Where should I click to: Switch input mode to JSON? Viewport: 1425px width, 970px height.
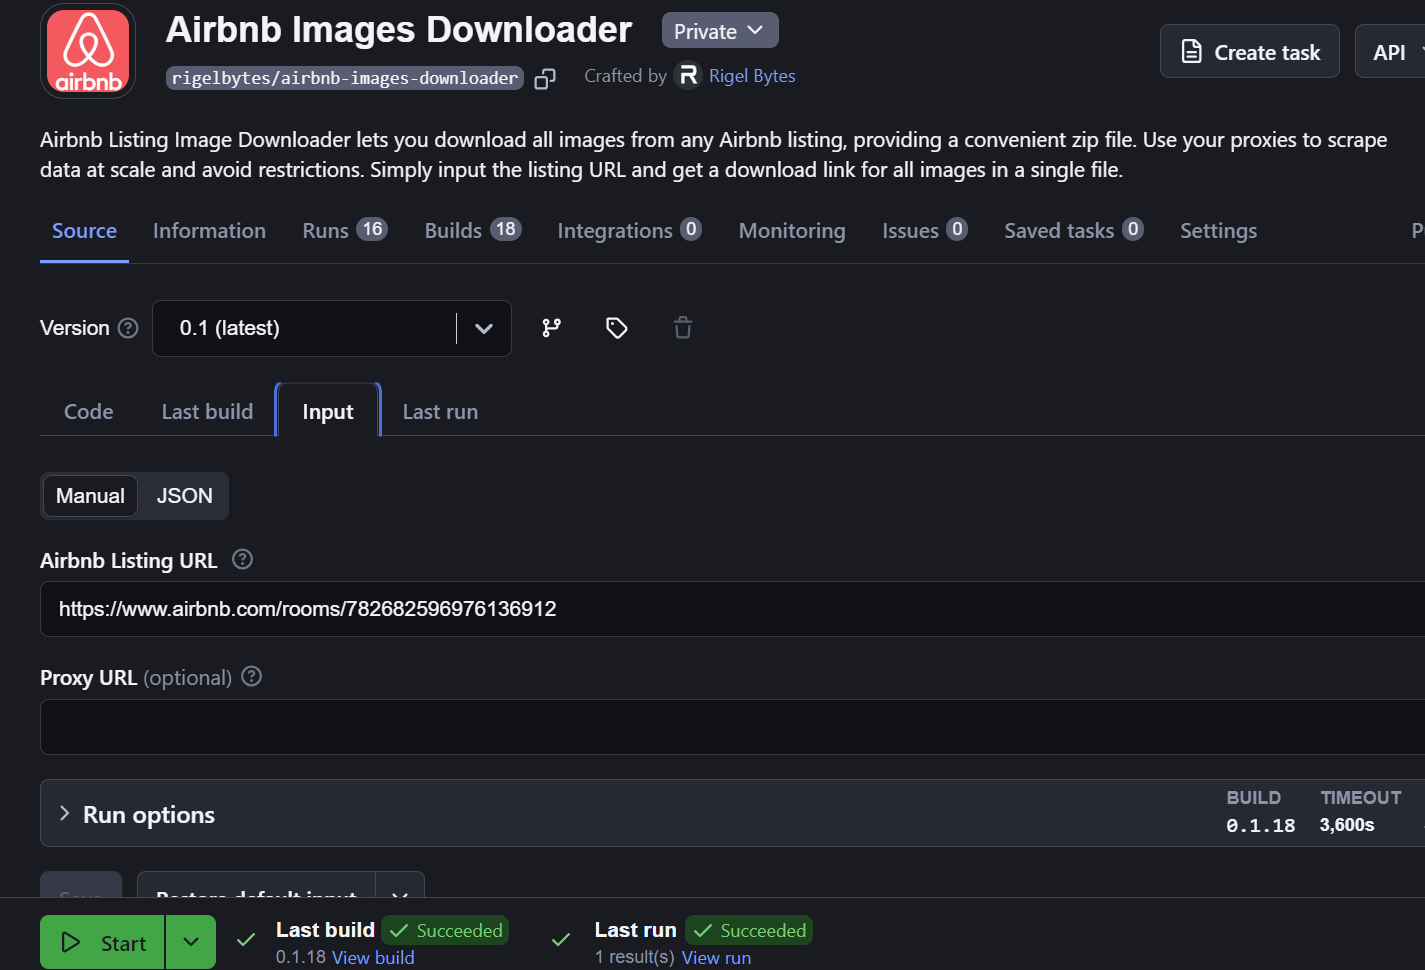coord(184,496)
